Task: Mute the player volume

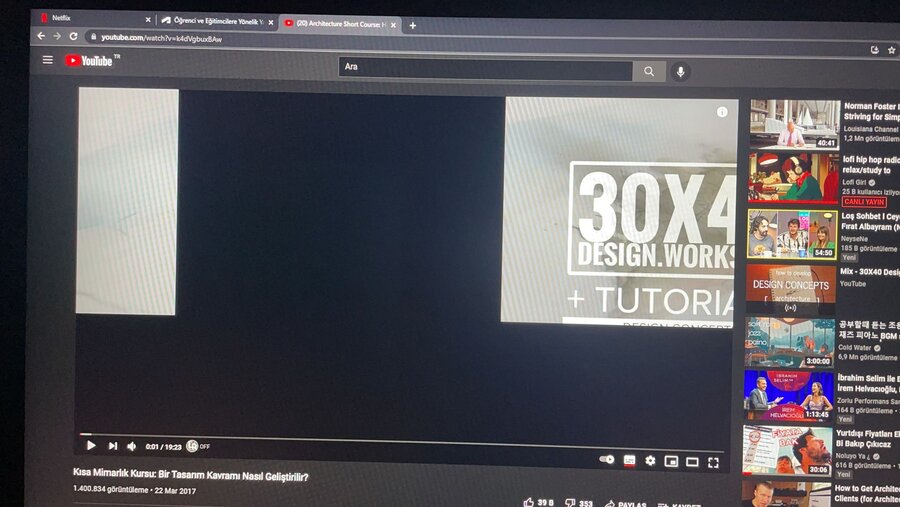Action: 131,446
